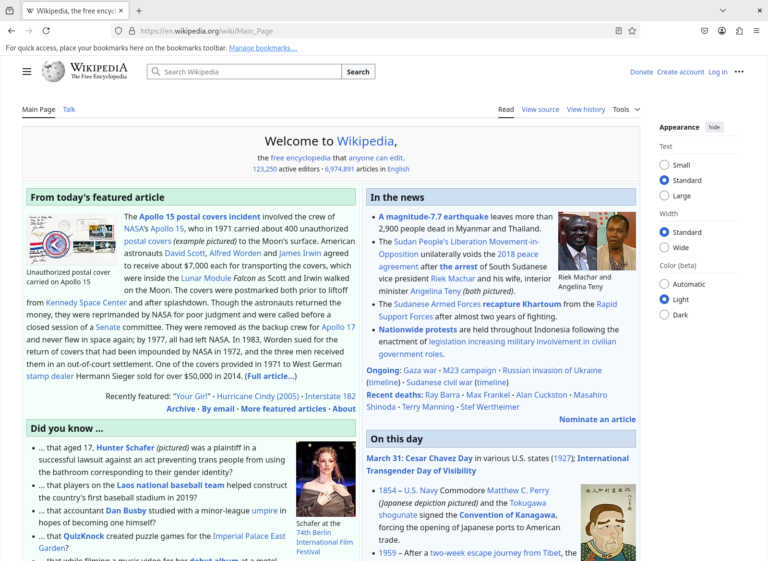Open the Pocket save icon

[704, 31]
